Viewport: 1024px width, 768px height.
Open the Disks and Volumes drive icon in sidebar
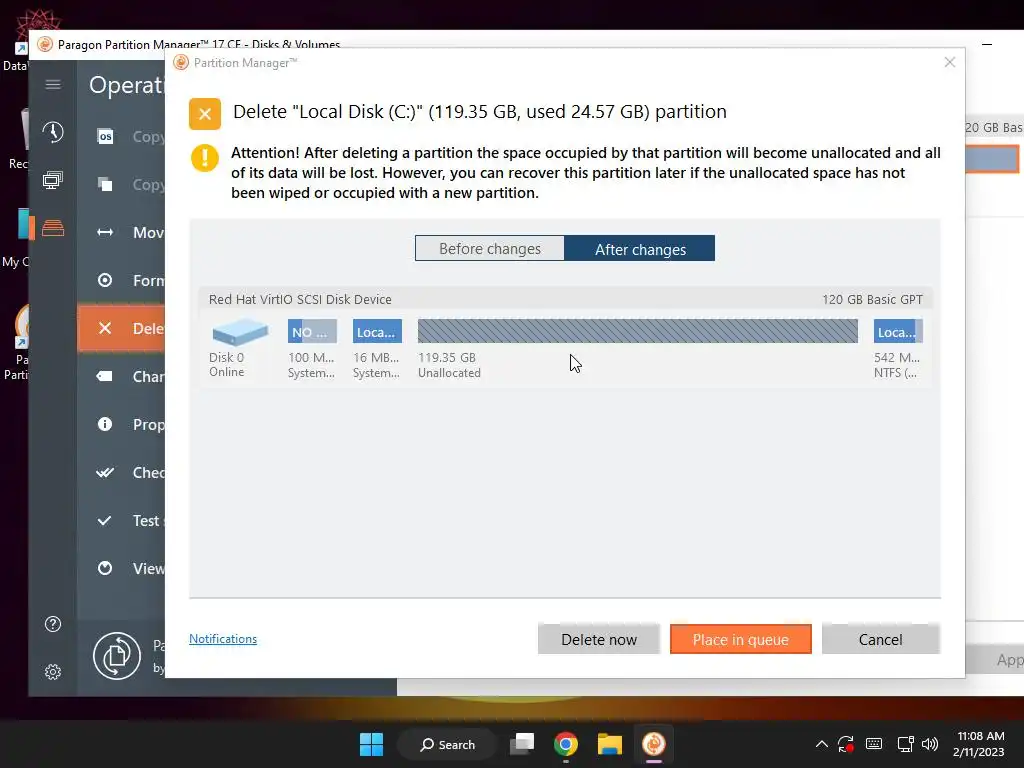click(x=53, y=227)
